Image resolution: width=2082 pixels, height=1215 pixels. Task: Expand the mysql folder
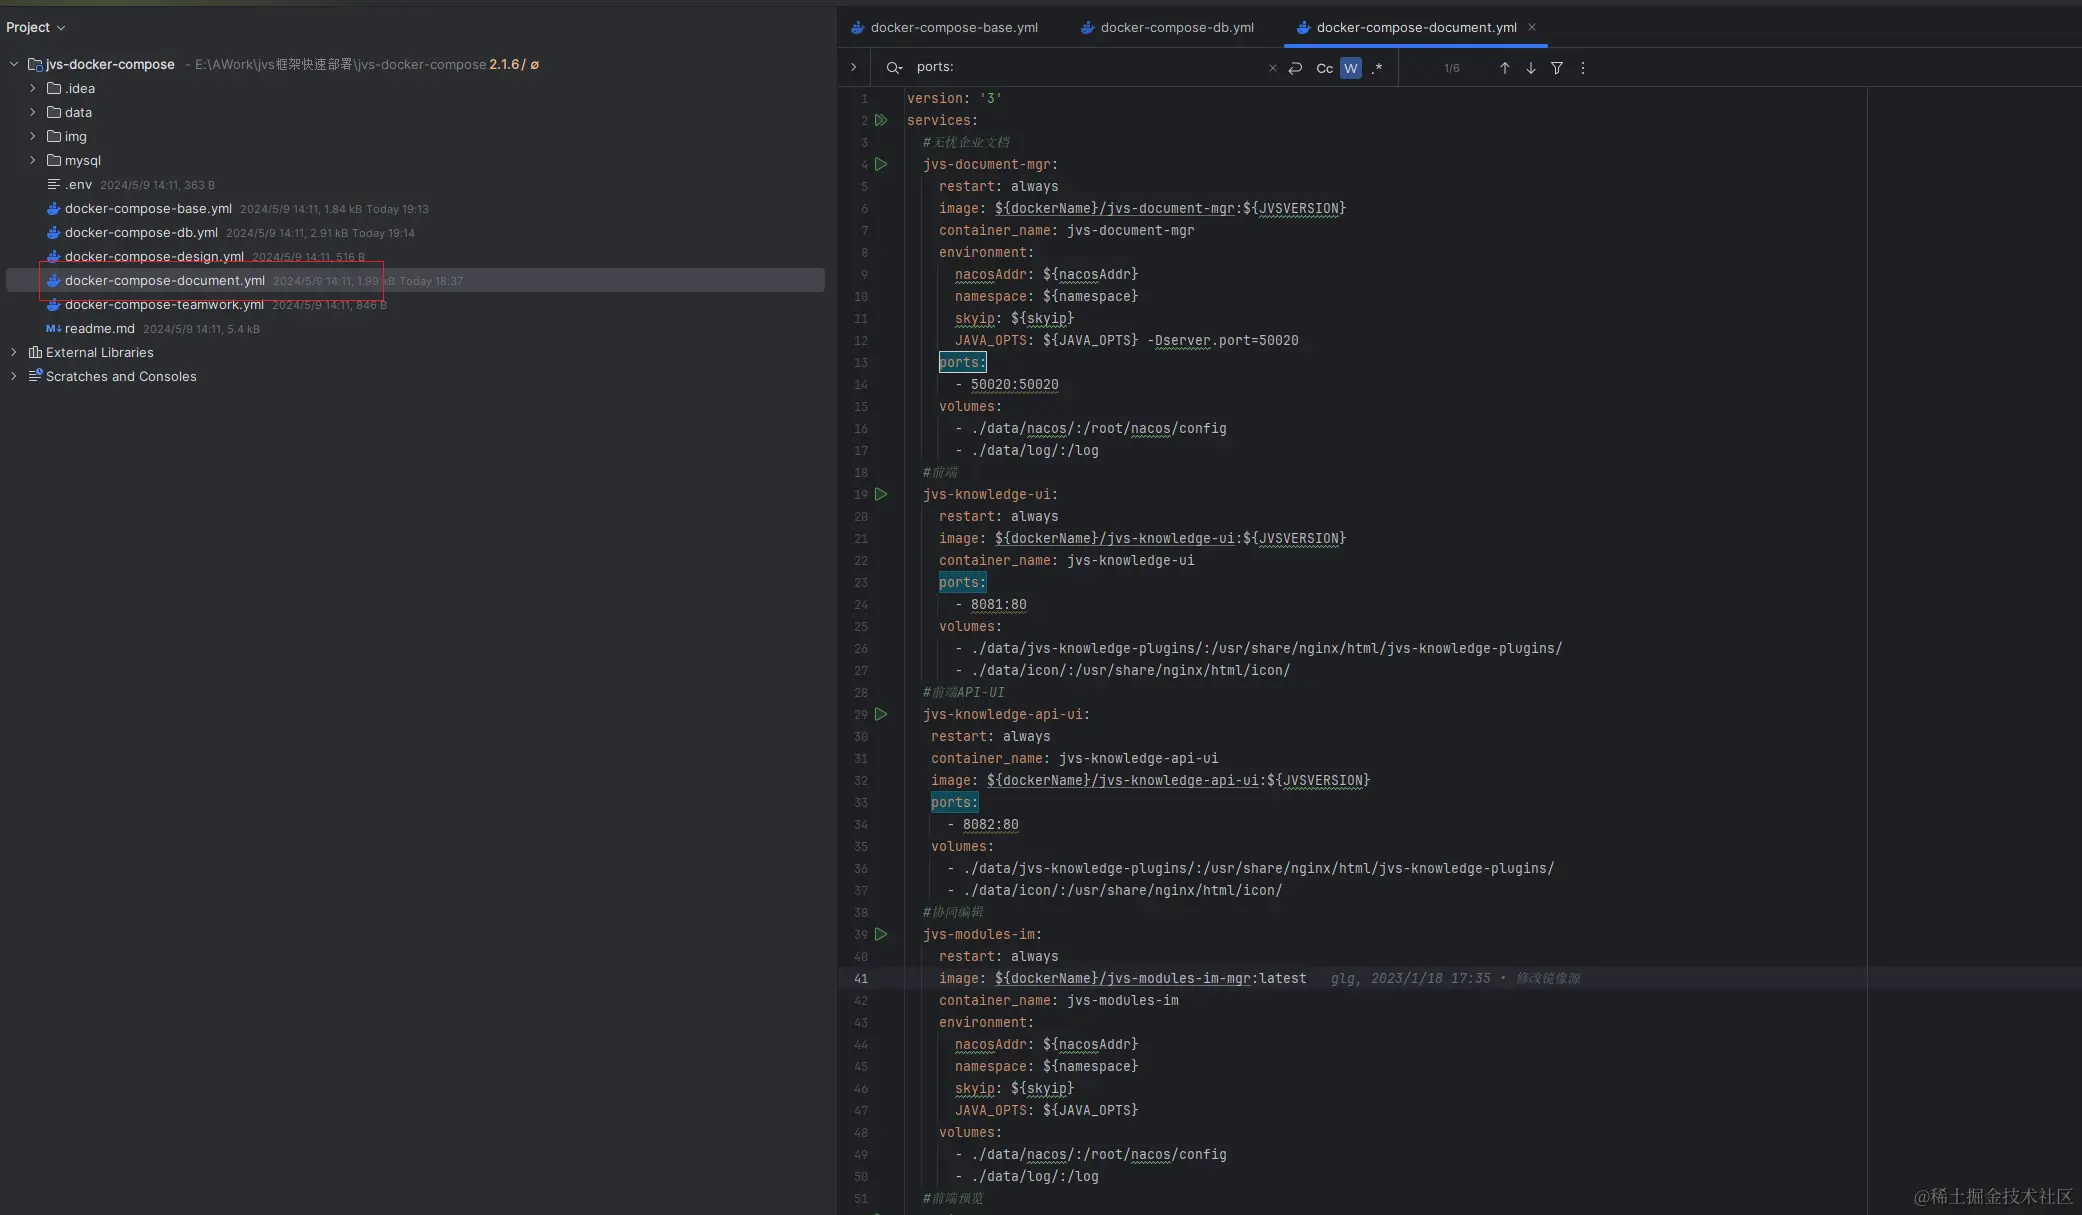(x=33, y=160)
